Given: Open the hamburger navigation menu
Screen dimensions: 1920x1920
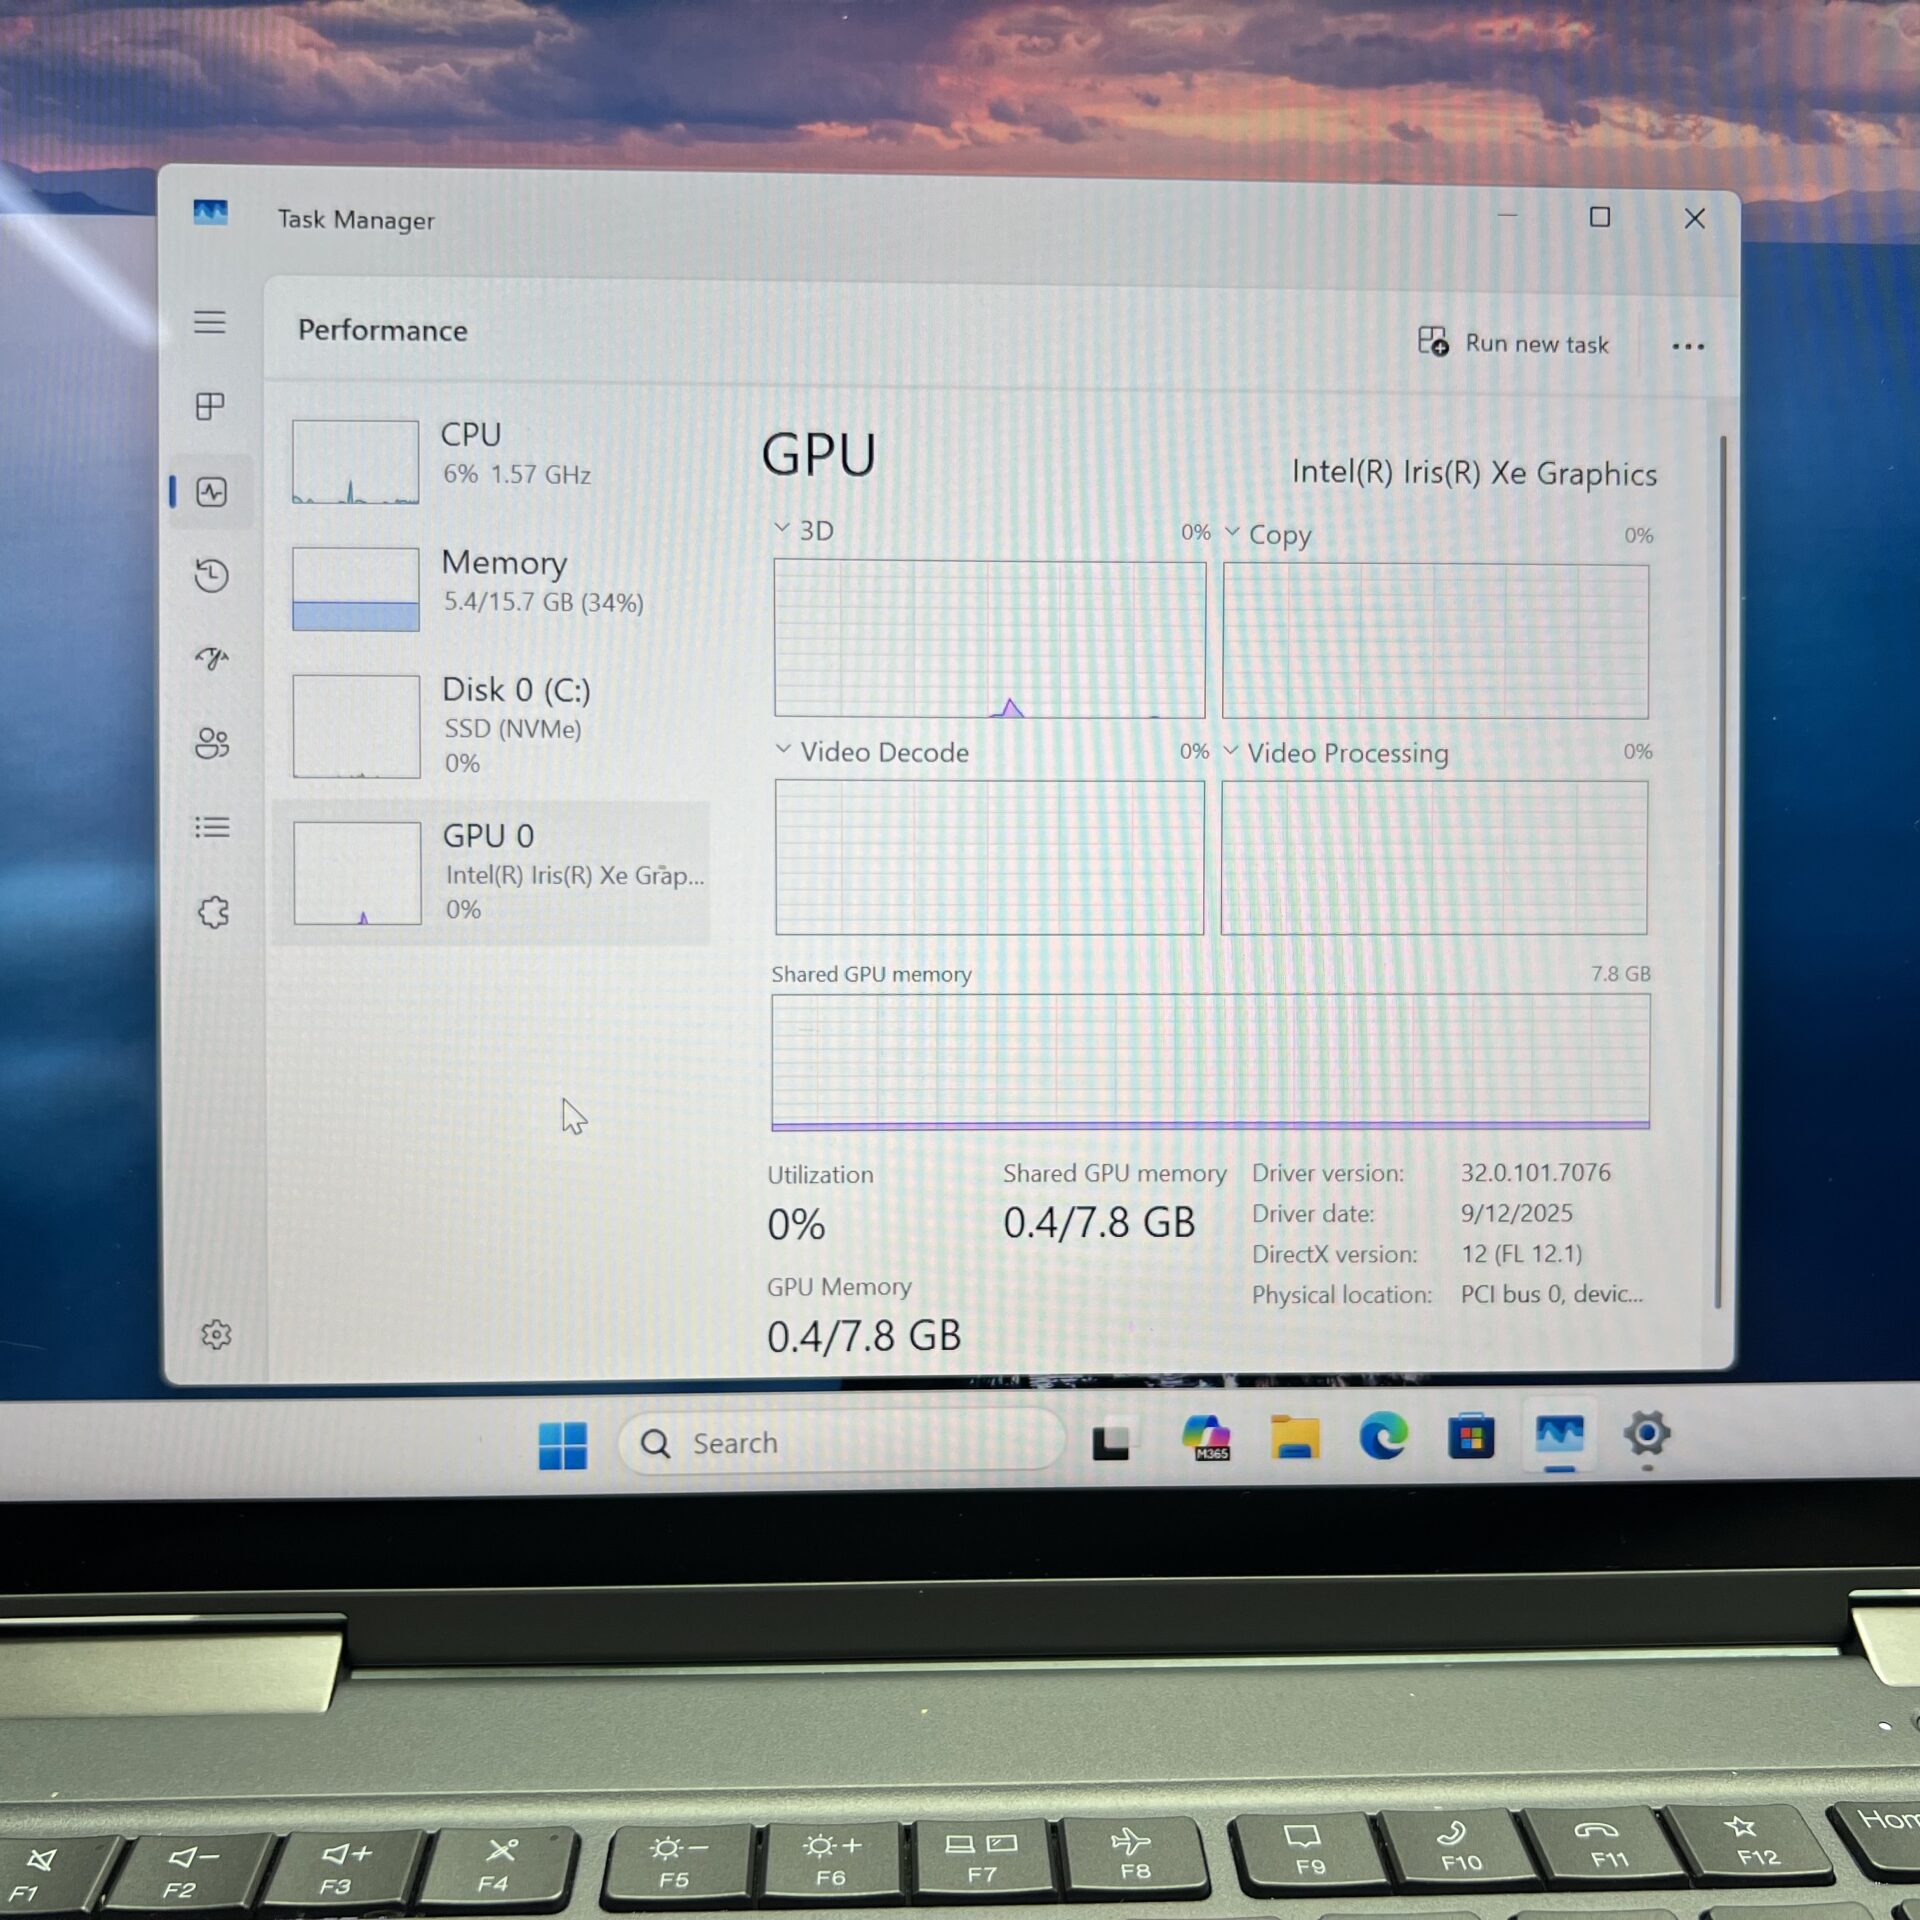Looking at the screenshot, I should tap(209, 322).
